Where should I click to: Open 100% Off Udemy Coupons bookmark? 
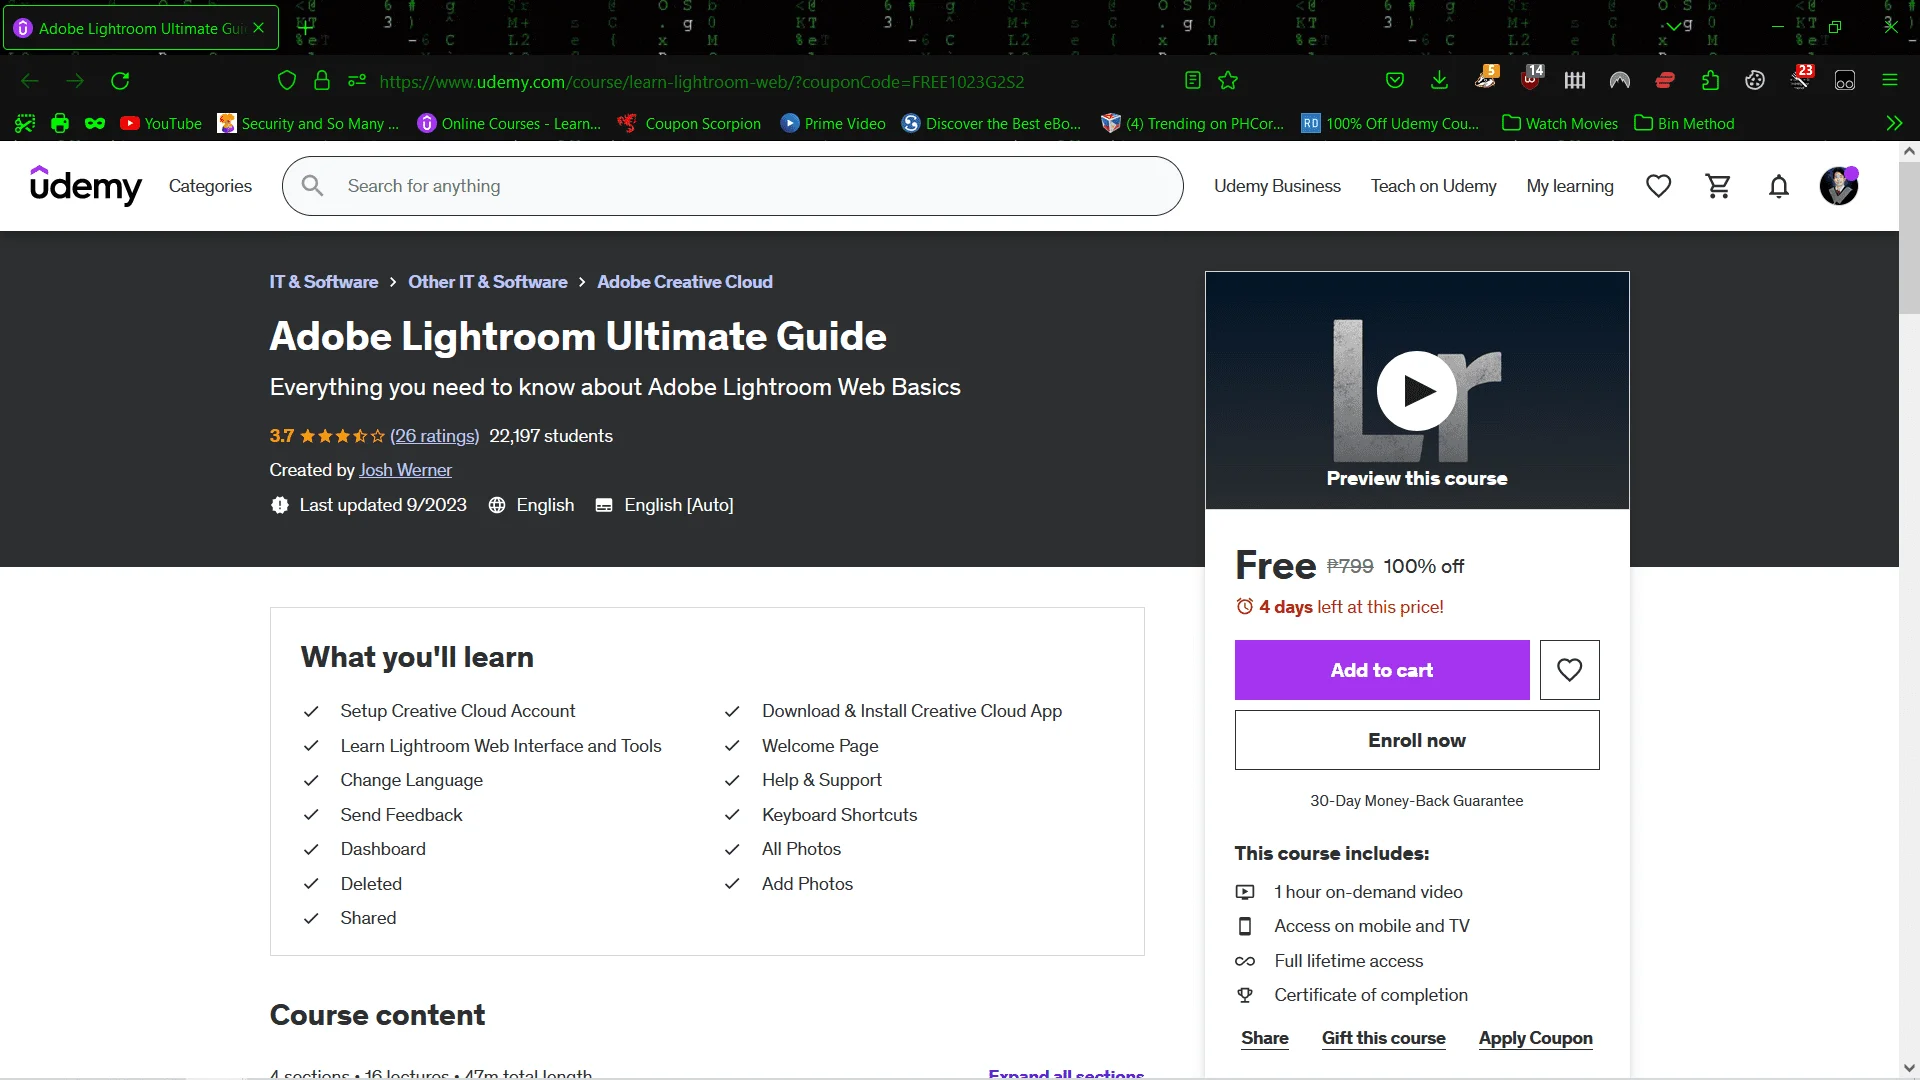pos(1390,123)
